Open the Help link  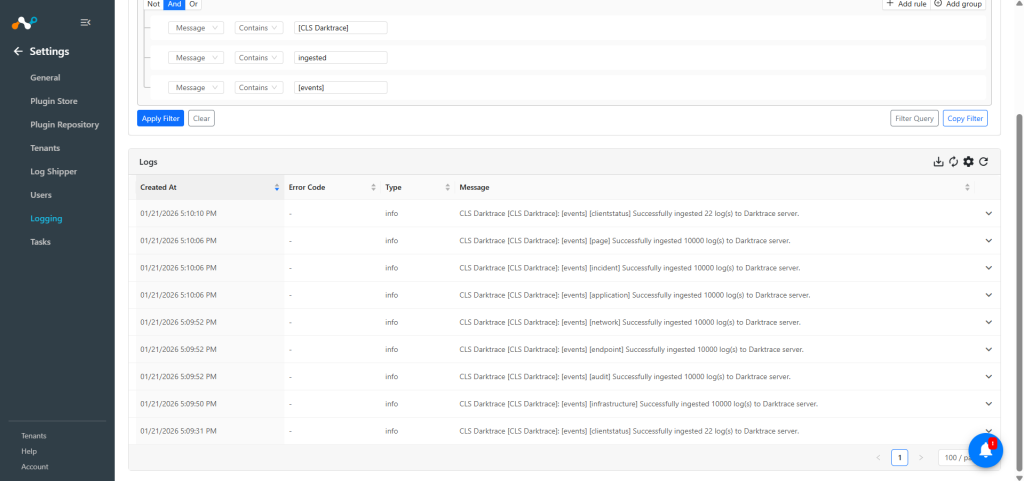point(29,452)
